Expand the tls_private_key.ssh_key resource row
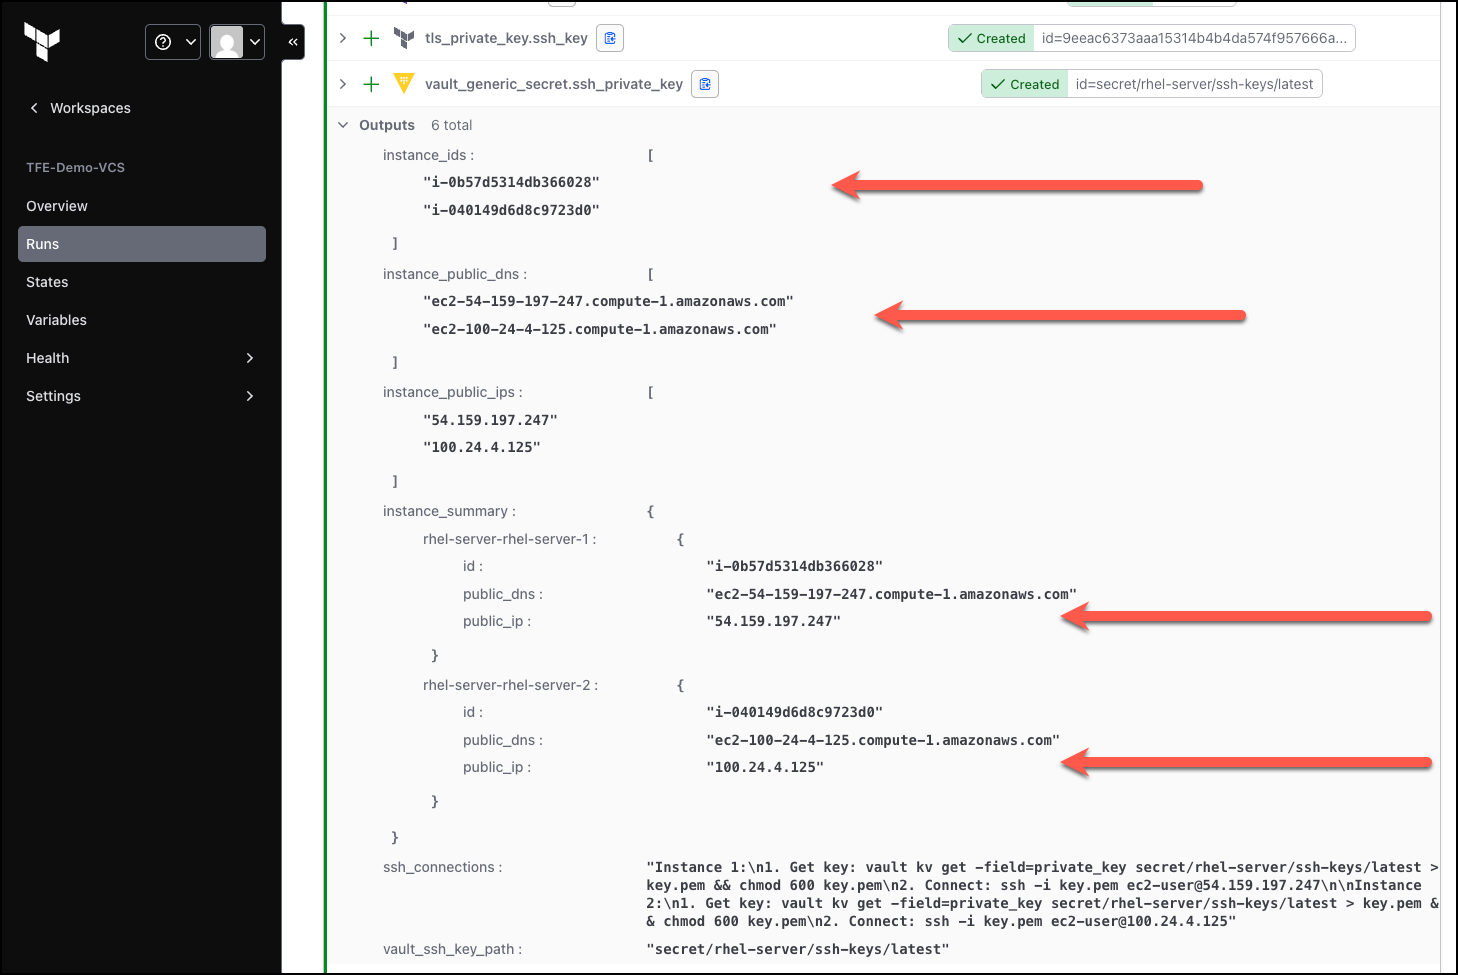The image size is (1458, 975). [x=343, y=38]
